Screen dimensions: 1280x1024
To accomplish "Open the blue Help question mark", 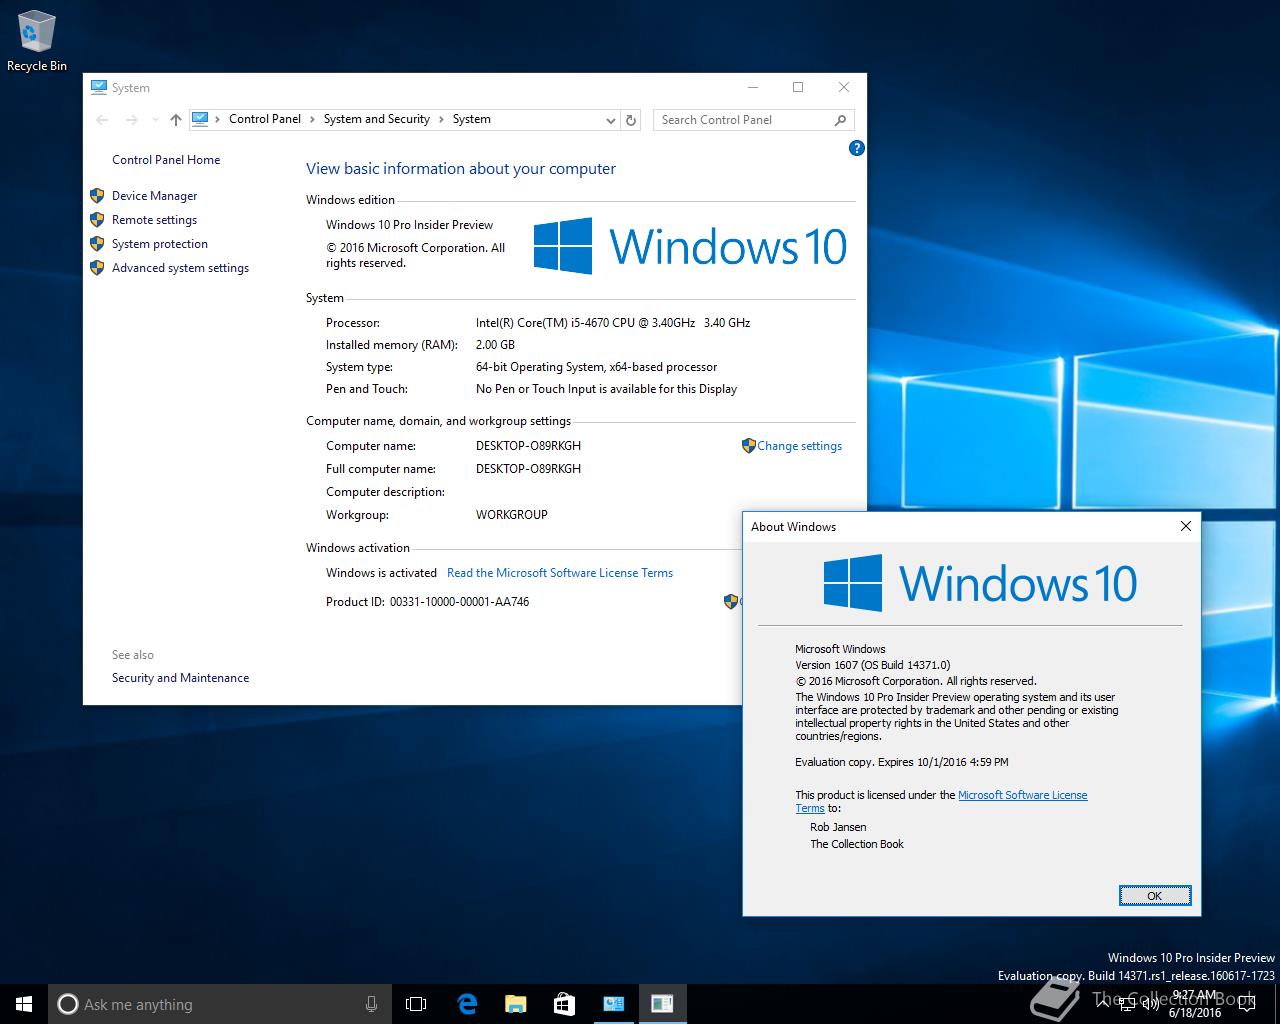I will [x=856, y=148].
